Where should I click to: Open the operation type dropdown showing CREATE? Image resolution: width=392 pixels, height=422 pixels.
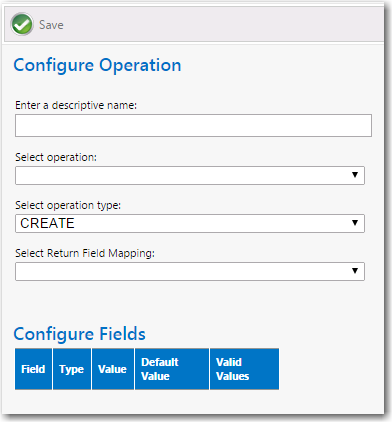pos(190,223)
